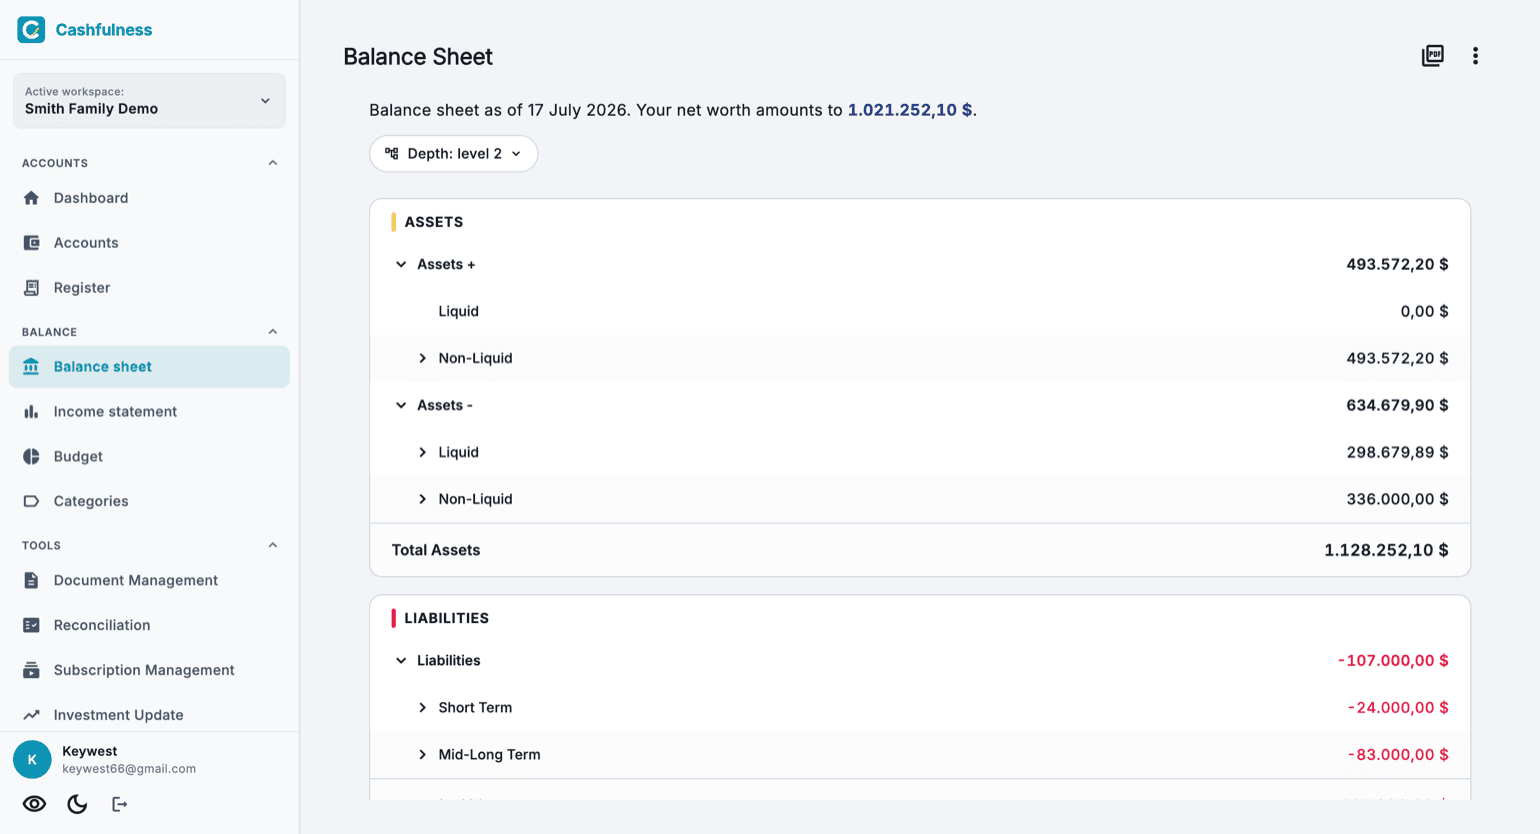Select Balance sheet in sidebar
Screen dimensions: 1540x834
149,367
